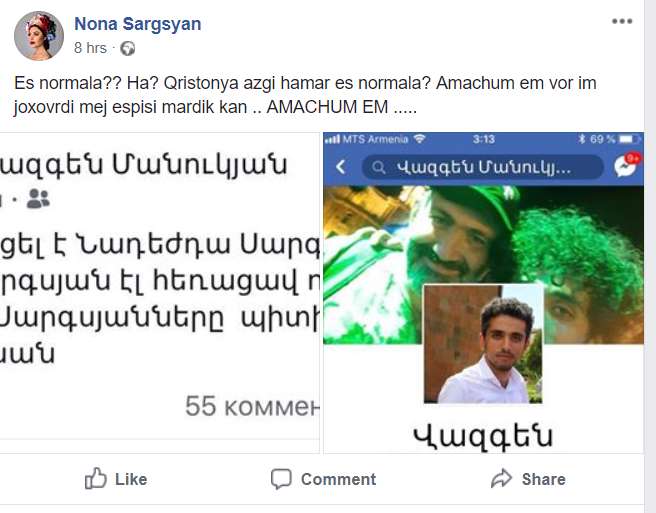Click the man's profile photo in white shirt
The width and height of the screenshot is (656, 513).
483,344
